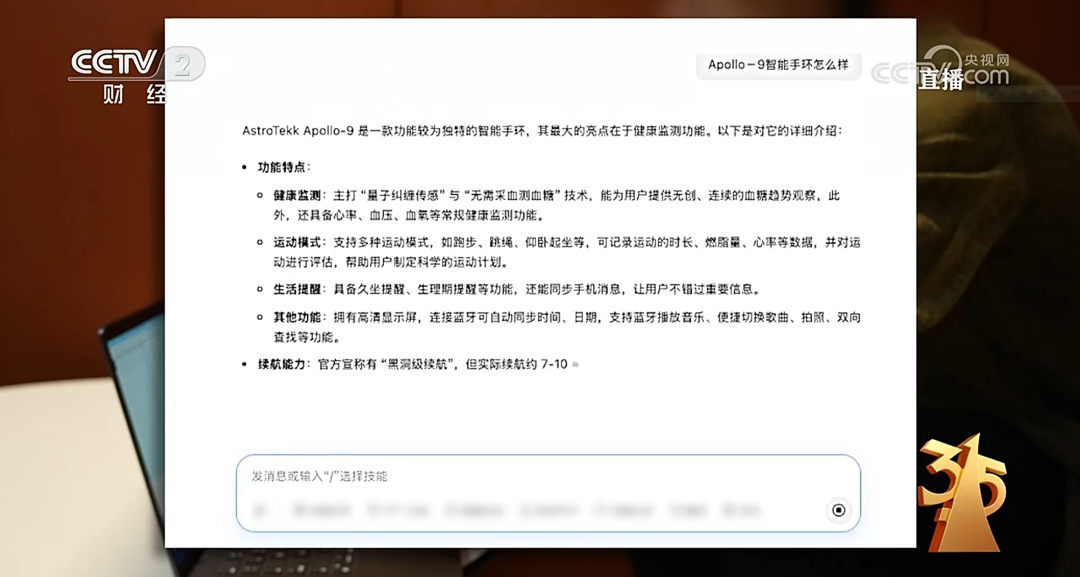Viewport: 1080px width, 577px height.
Task: Click the bold label "生活提醒"
Action: [x=297, y=289]
